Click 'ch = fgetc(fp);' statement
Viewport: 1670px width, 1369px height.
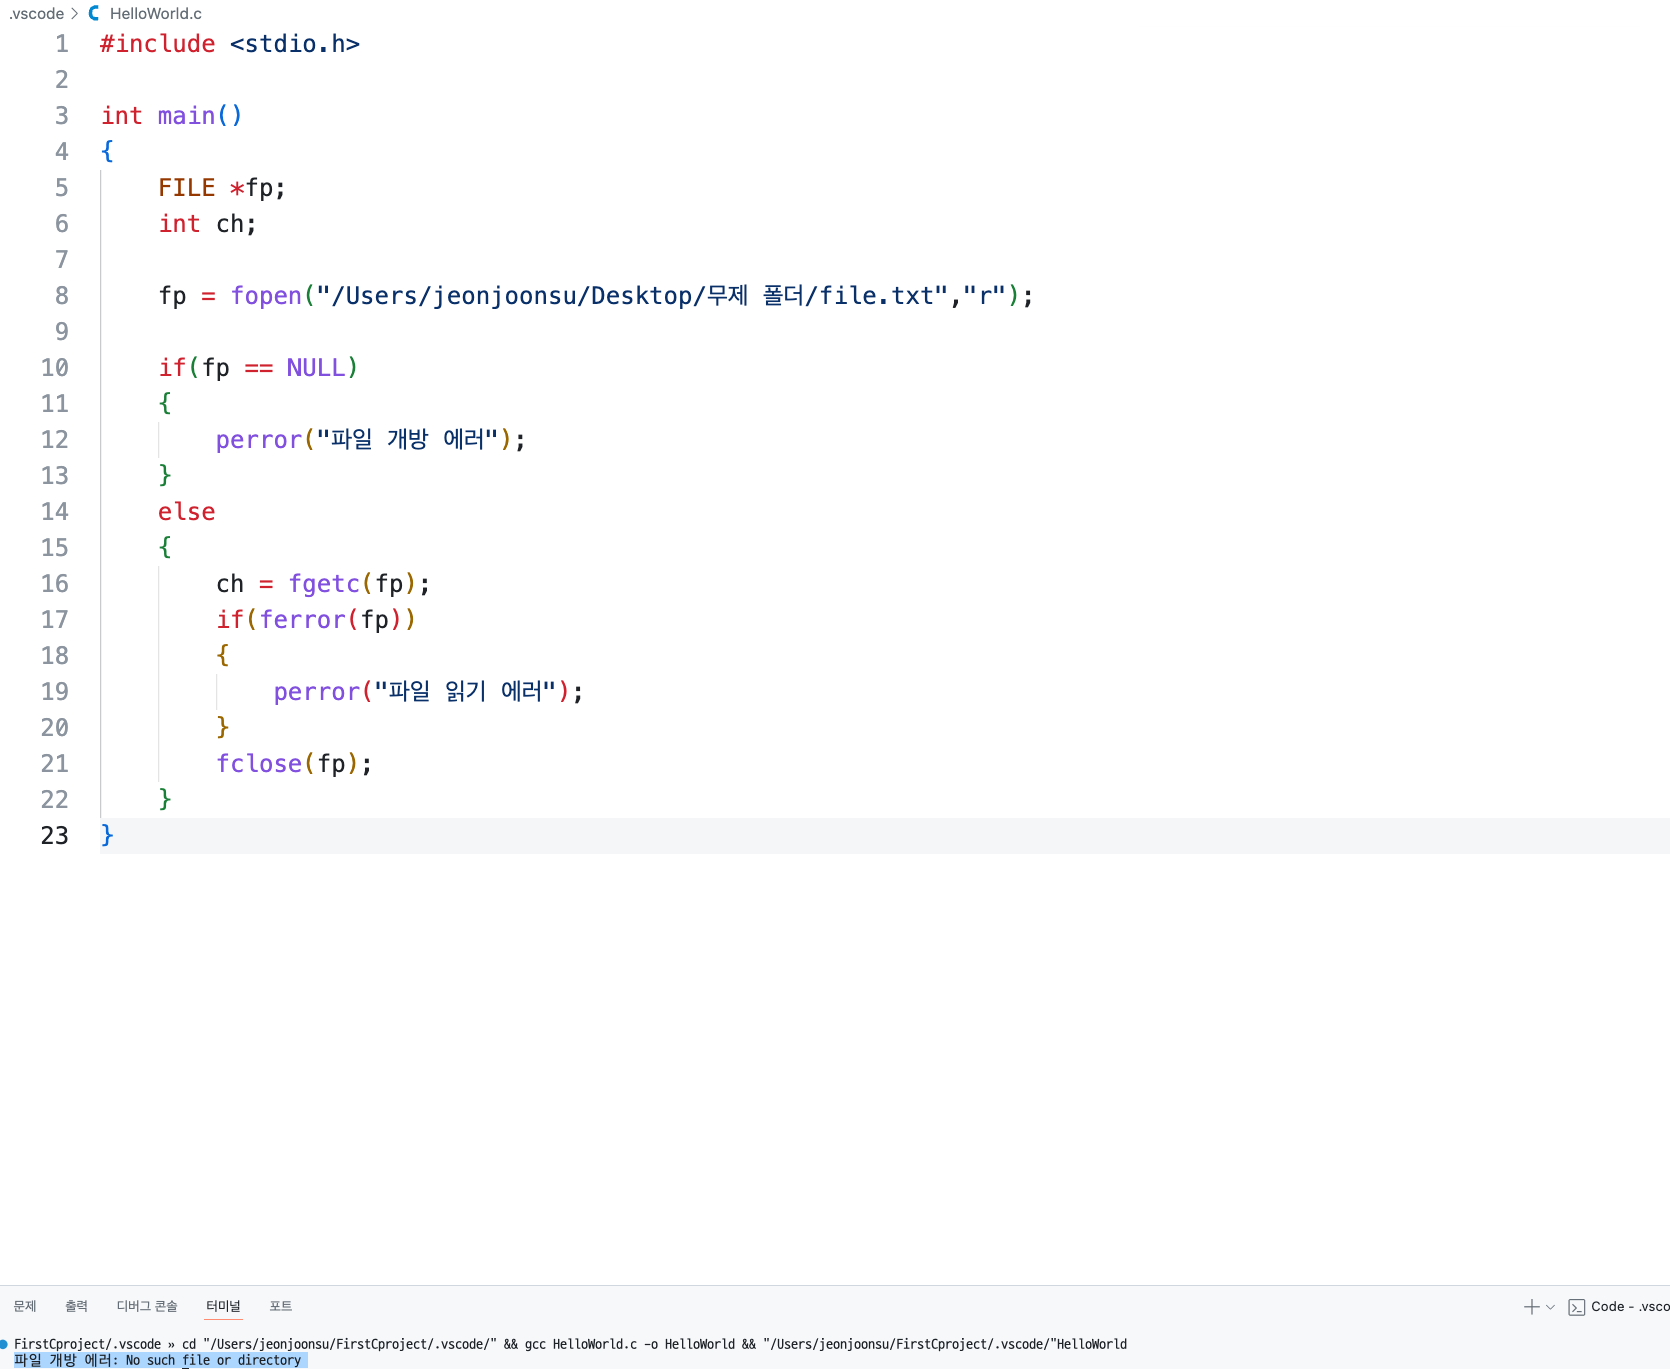(323, 584)
